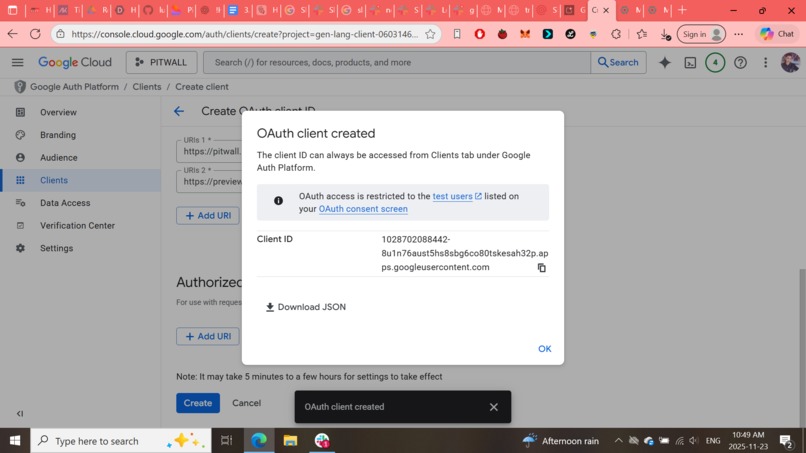Click the Google Cloud logo
This screenshot has width=806, height=453.
(75, 62)
